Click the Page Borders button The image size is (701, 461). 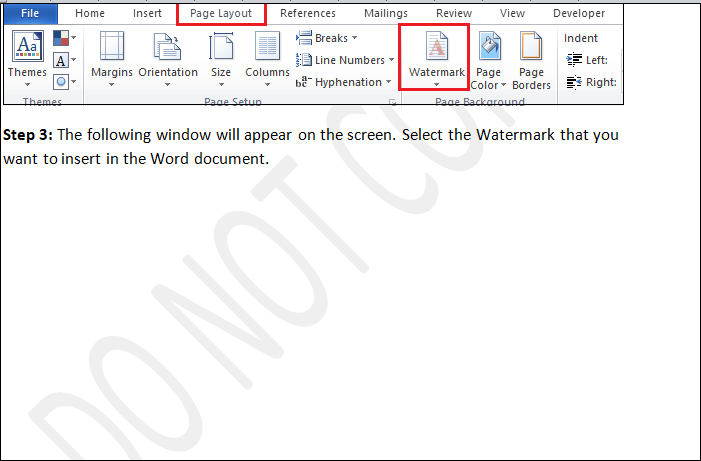[x=531, y=62]
